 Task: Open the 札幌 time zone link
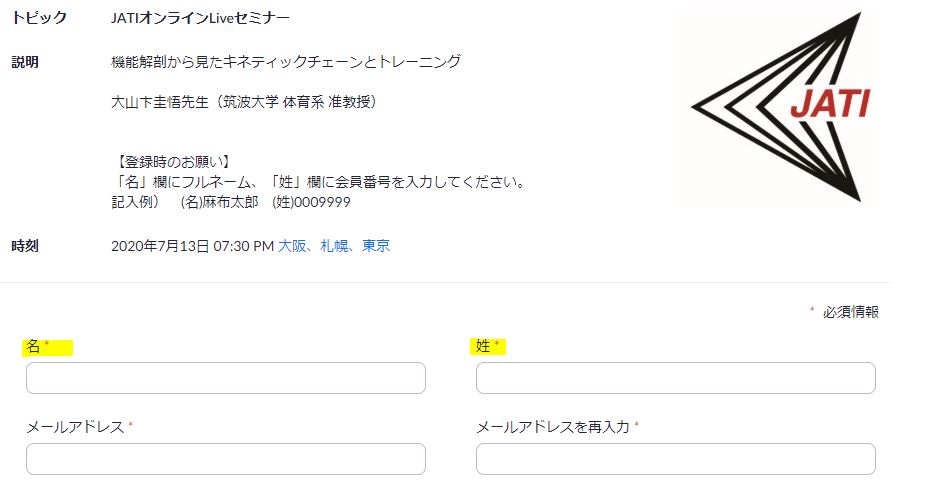pyautogui.click(x=334, y=246)
